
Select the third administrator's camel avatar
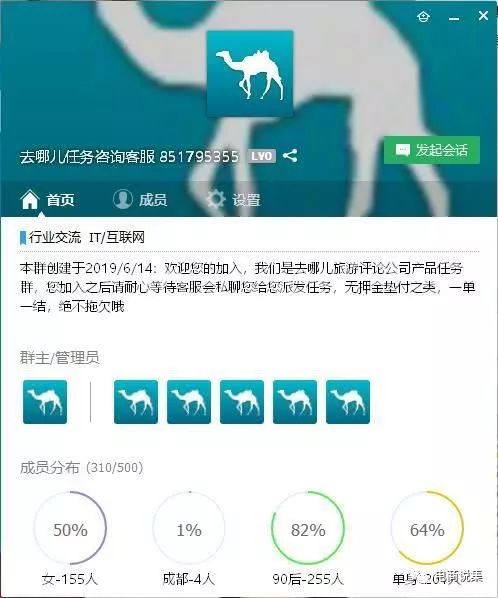click(x=242, y=402)
